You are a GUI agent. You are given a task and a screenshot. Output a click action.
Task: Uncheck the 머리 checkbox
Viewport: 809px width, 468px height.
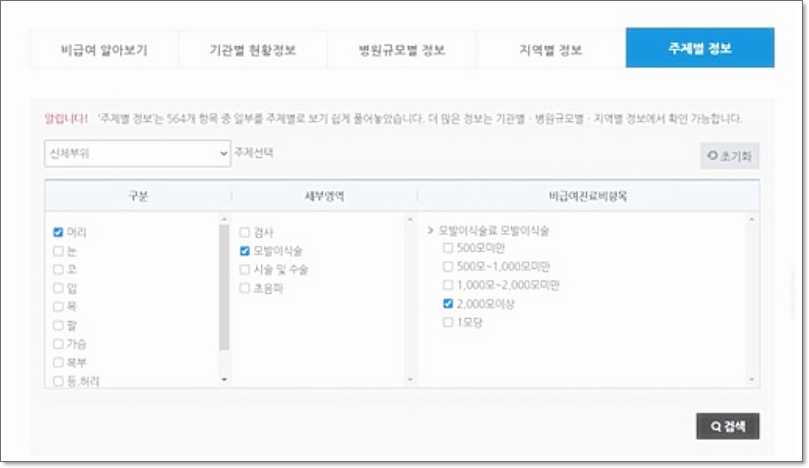pyautogui.click(x=58, y=232)
